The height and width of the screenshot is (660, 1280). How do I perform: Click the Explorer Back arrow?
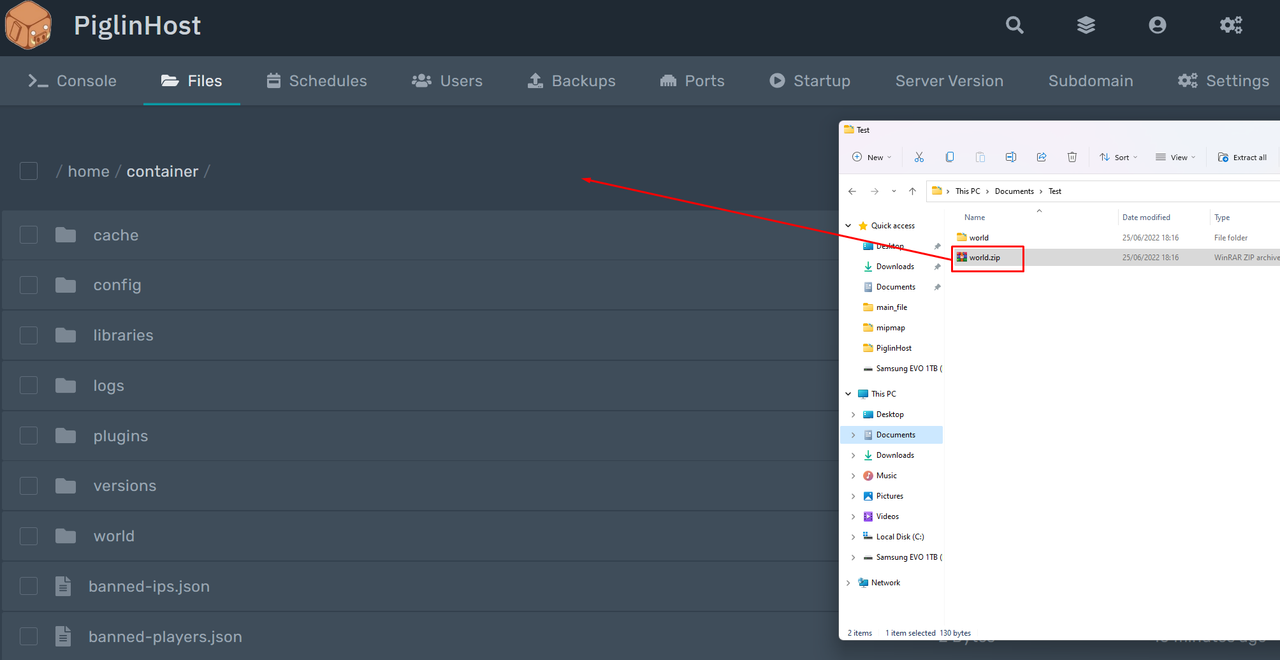click(852, 191)
